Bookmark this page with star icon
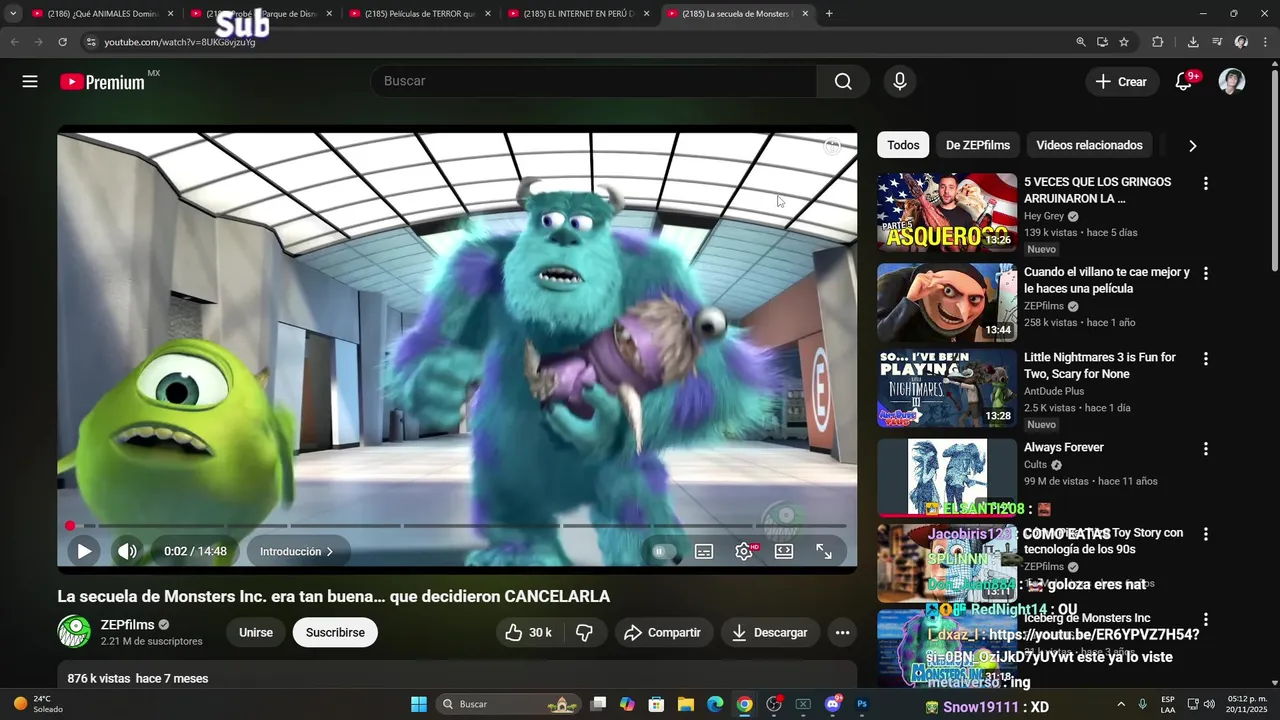Viewport: 1280px width, 720px height. tap(1124, 42)
